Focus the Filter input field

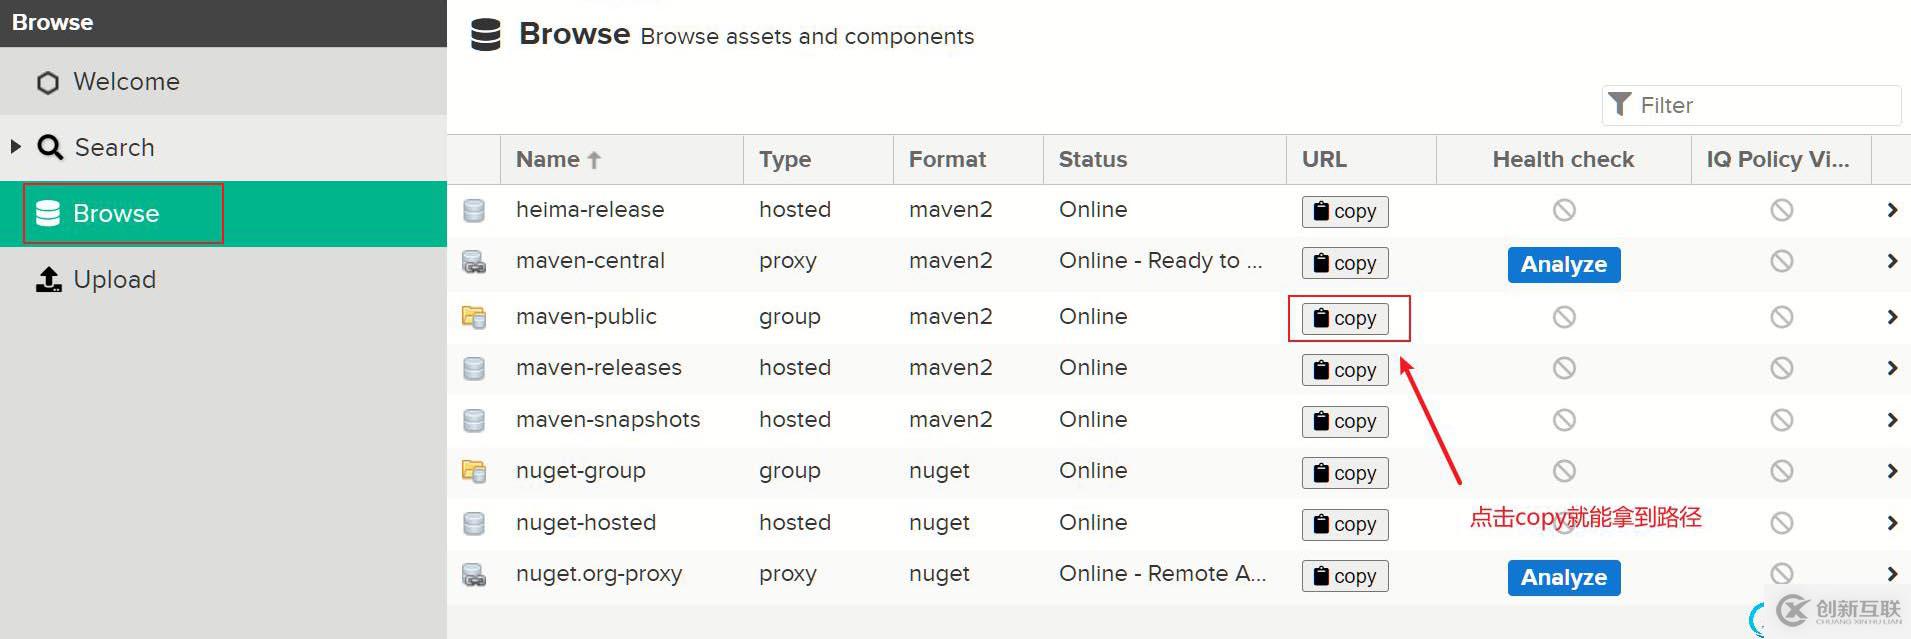coord(1765,106)
